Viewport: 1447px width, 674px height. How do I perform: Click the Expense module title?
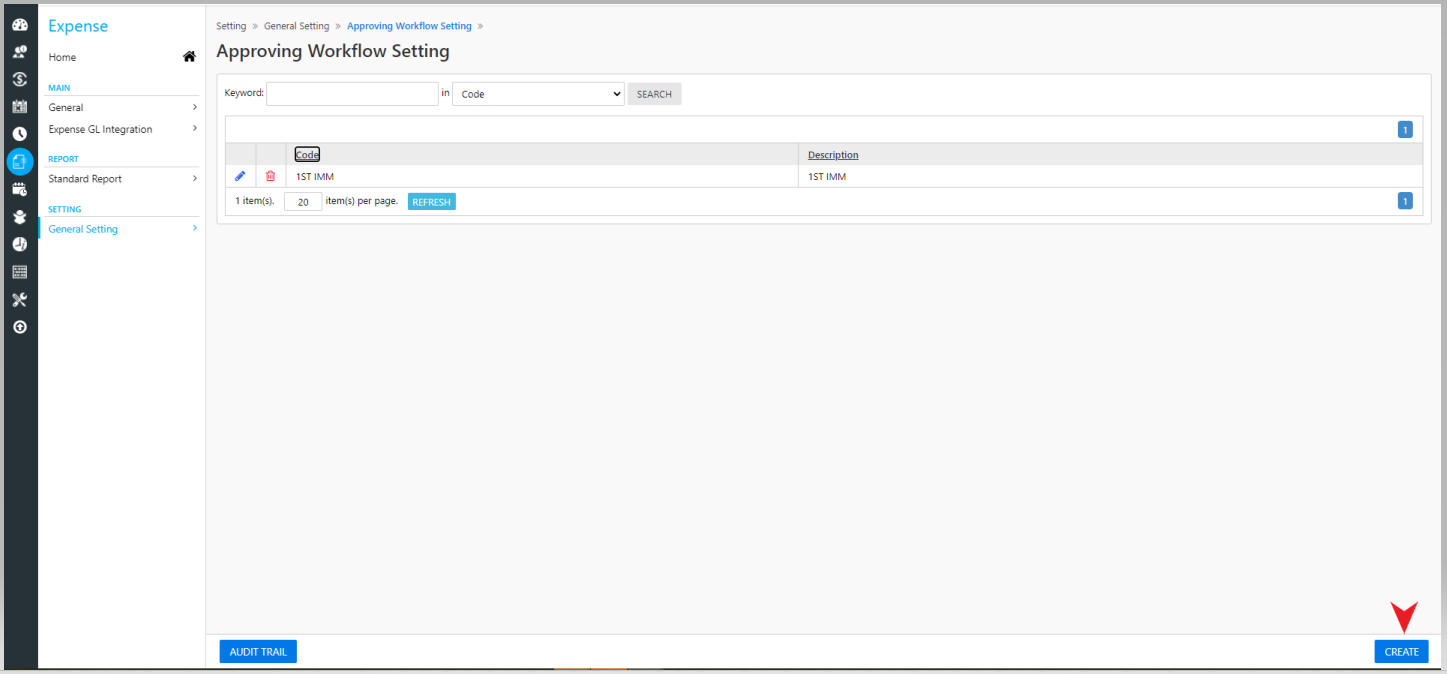click(78, 26)
